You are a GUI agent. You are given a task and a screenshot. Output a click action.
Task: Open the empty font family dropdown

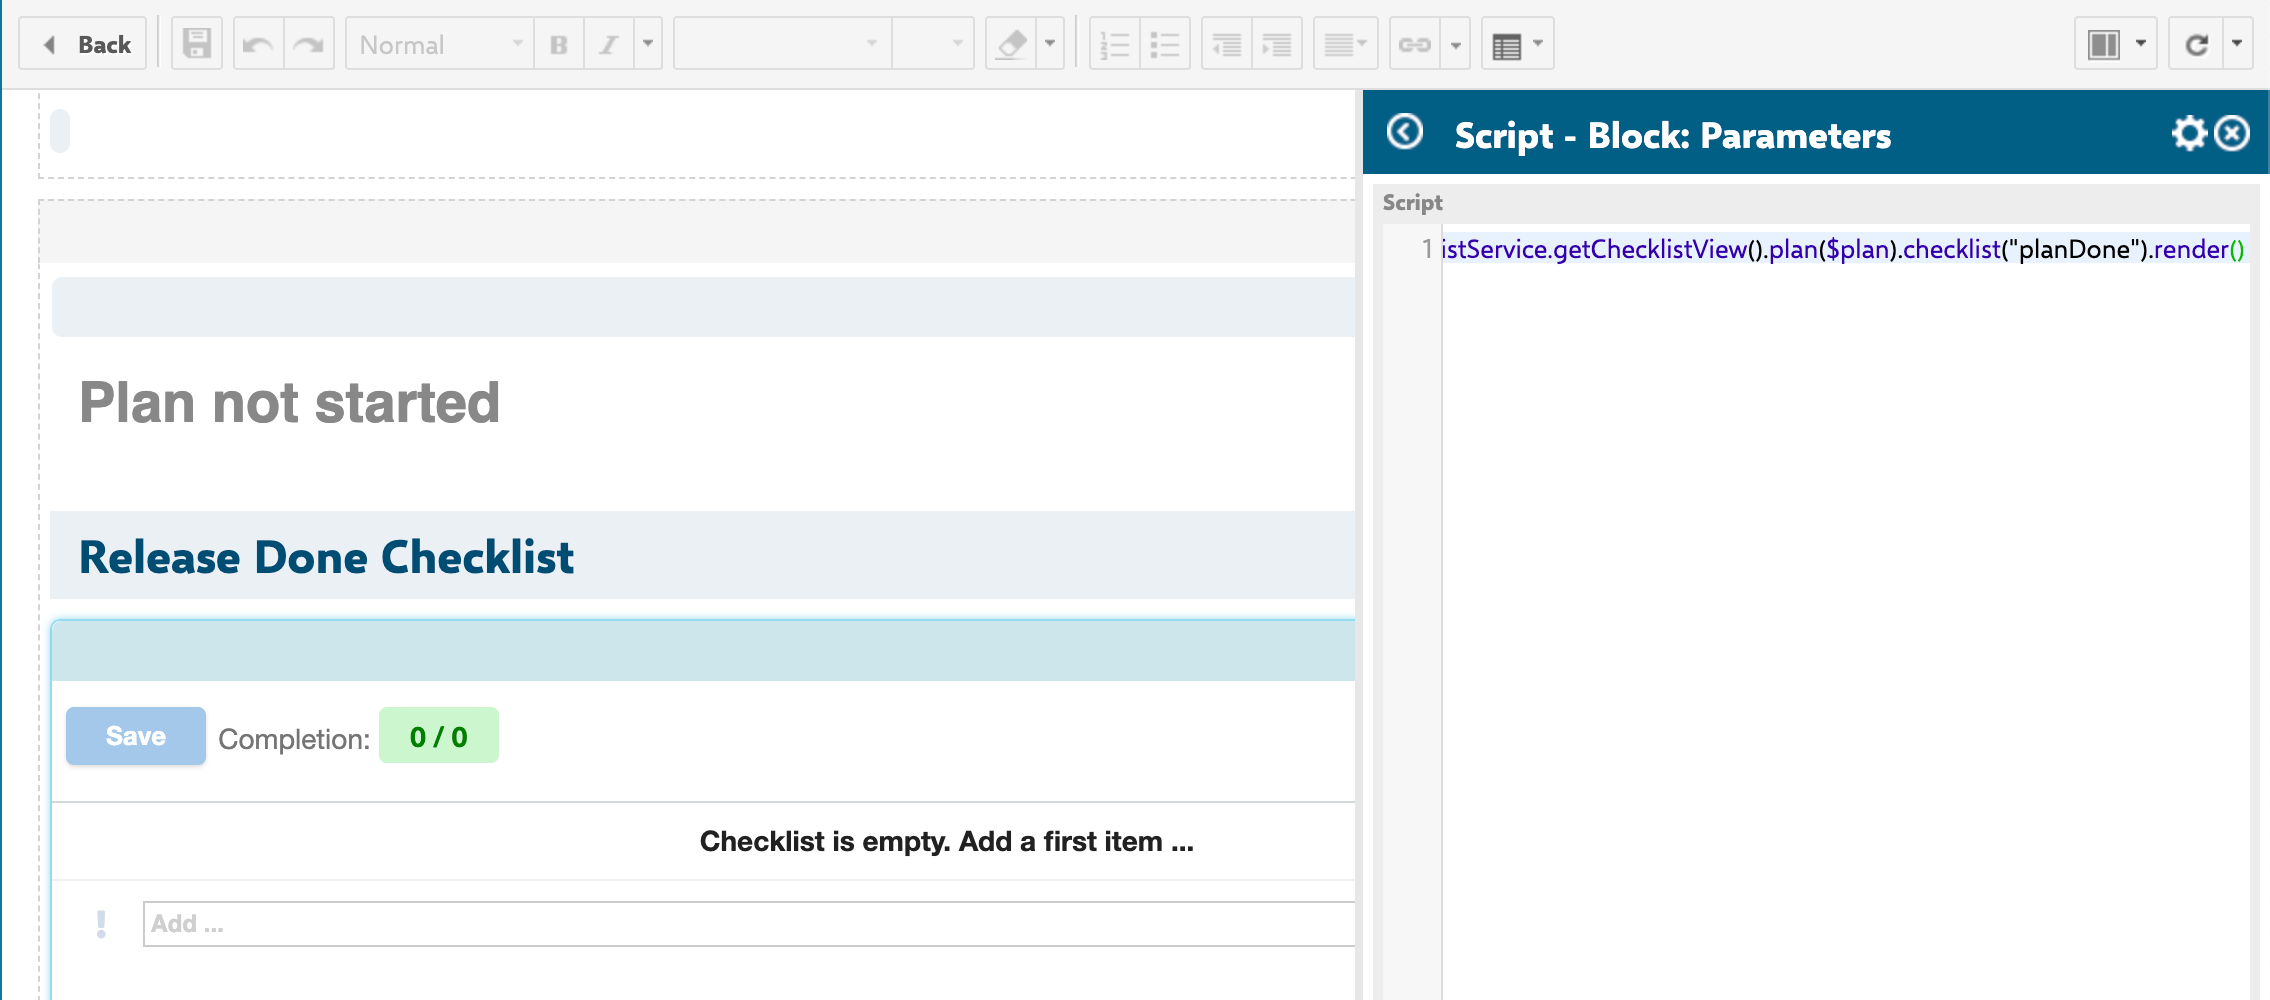(783, 44)
